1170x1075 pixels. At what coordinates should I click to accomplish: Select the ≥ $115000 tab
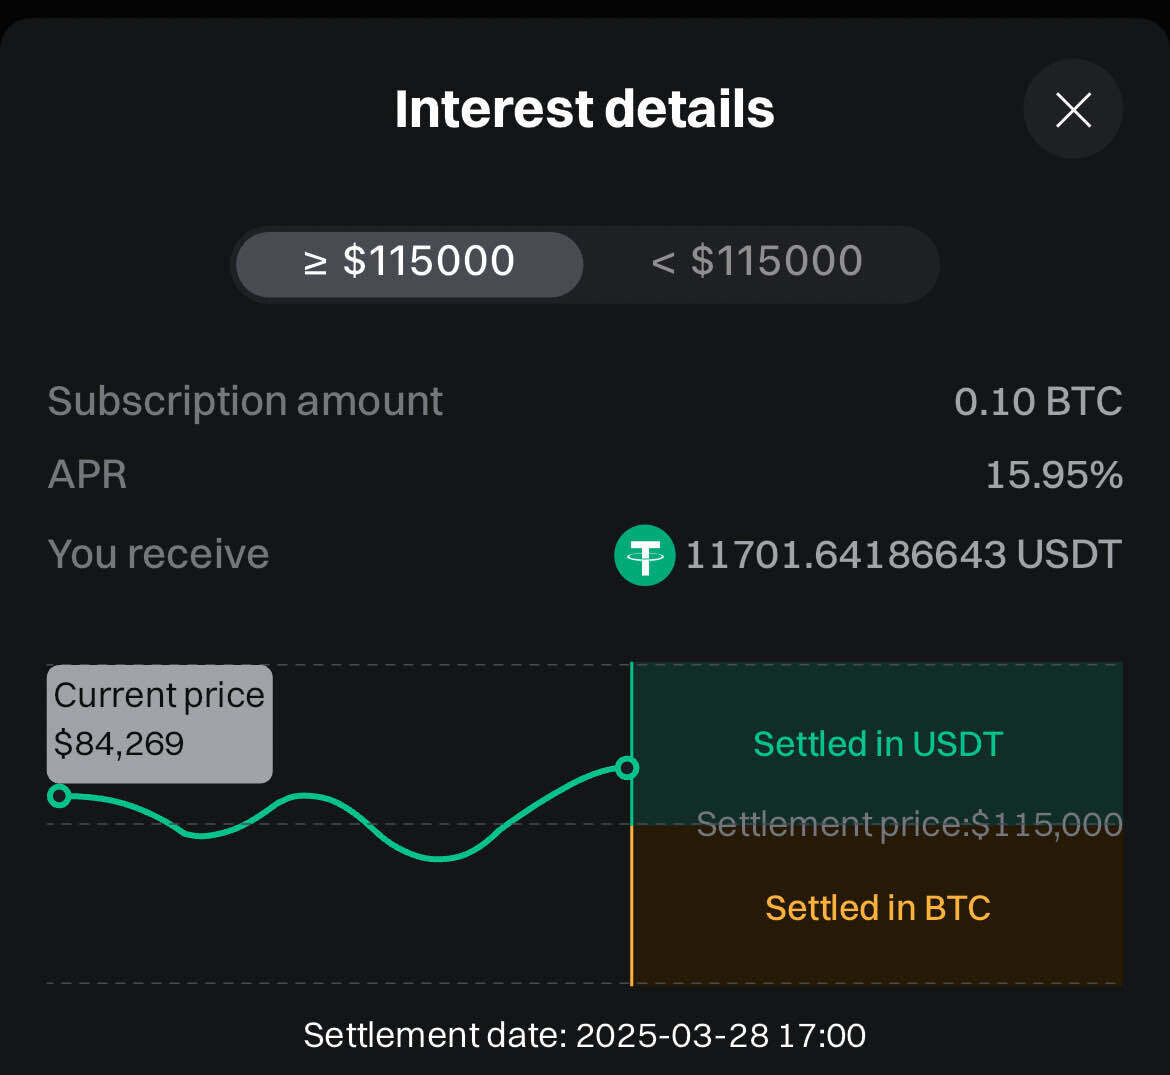(409, 263)
